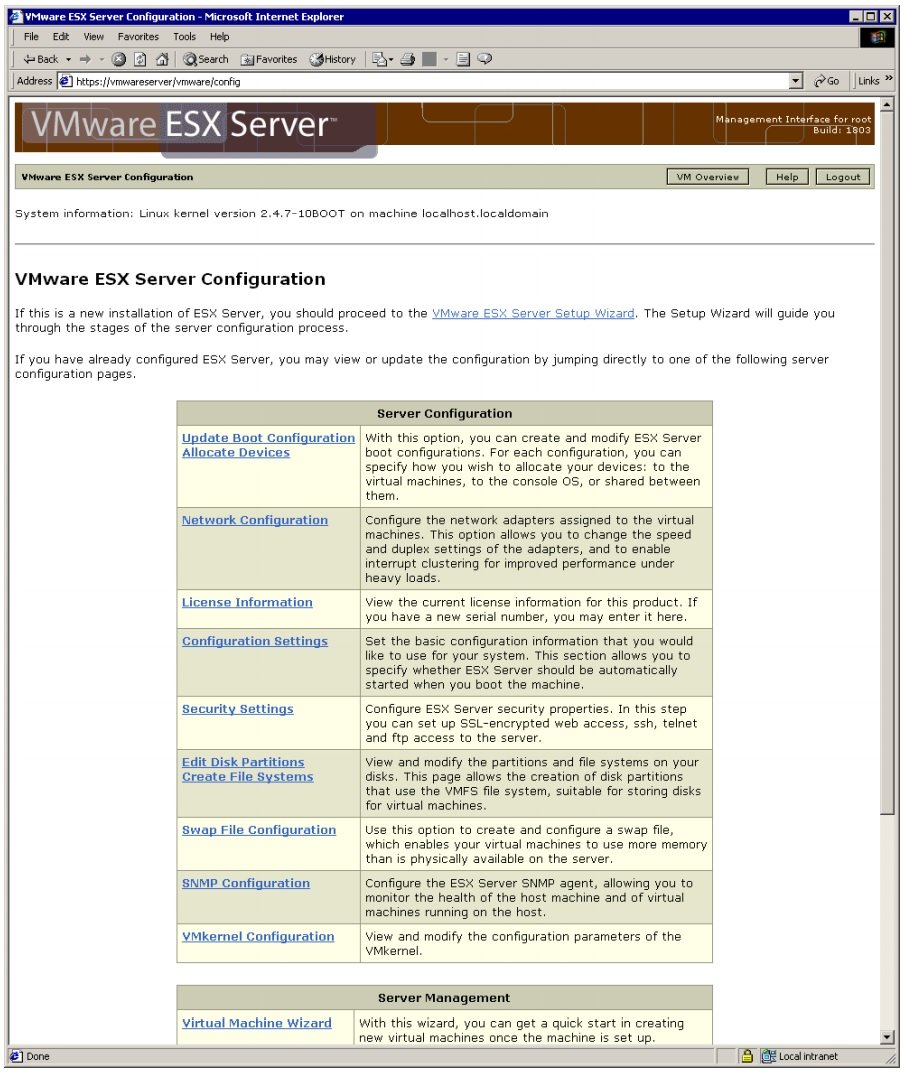
Task: Open the SNMP Configuration page
Action: click(245, 883)
